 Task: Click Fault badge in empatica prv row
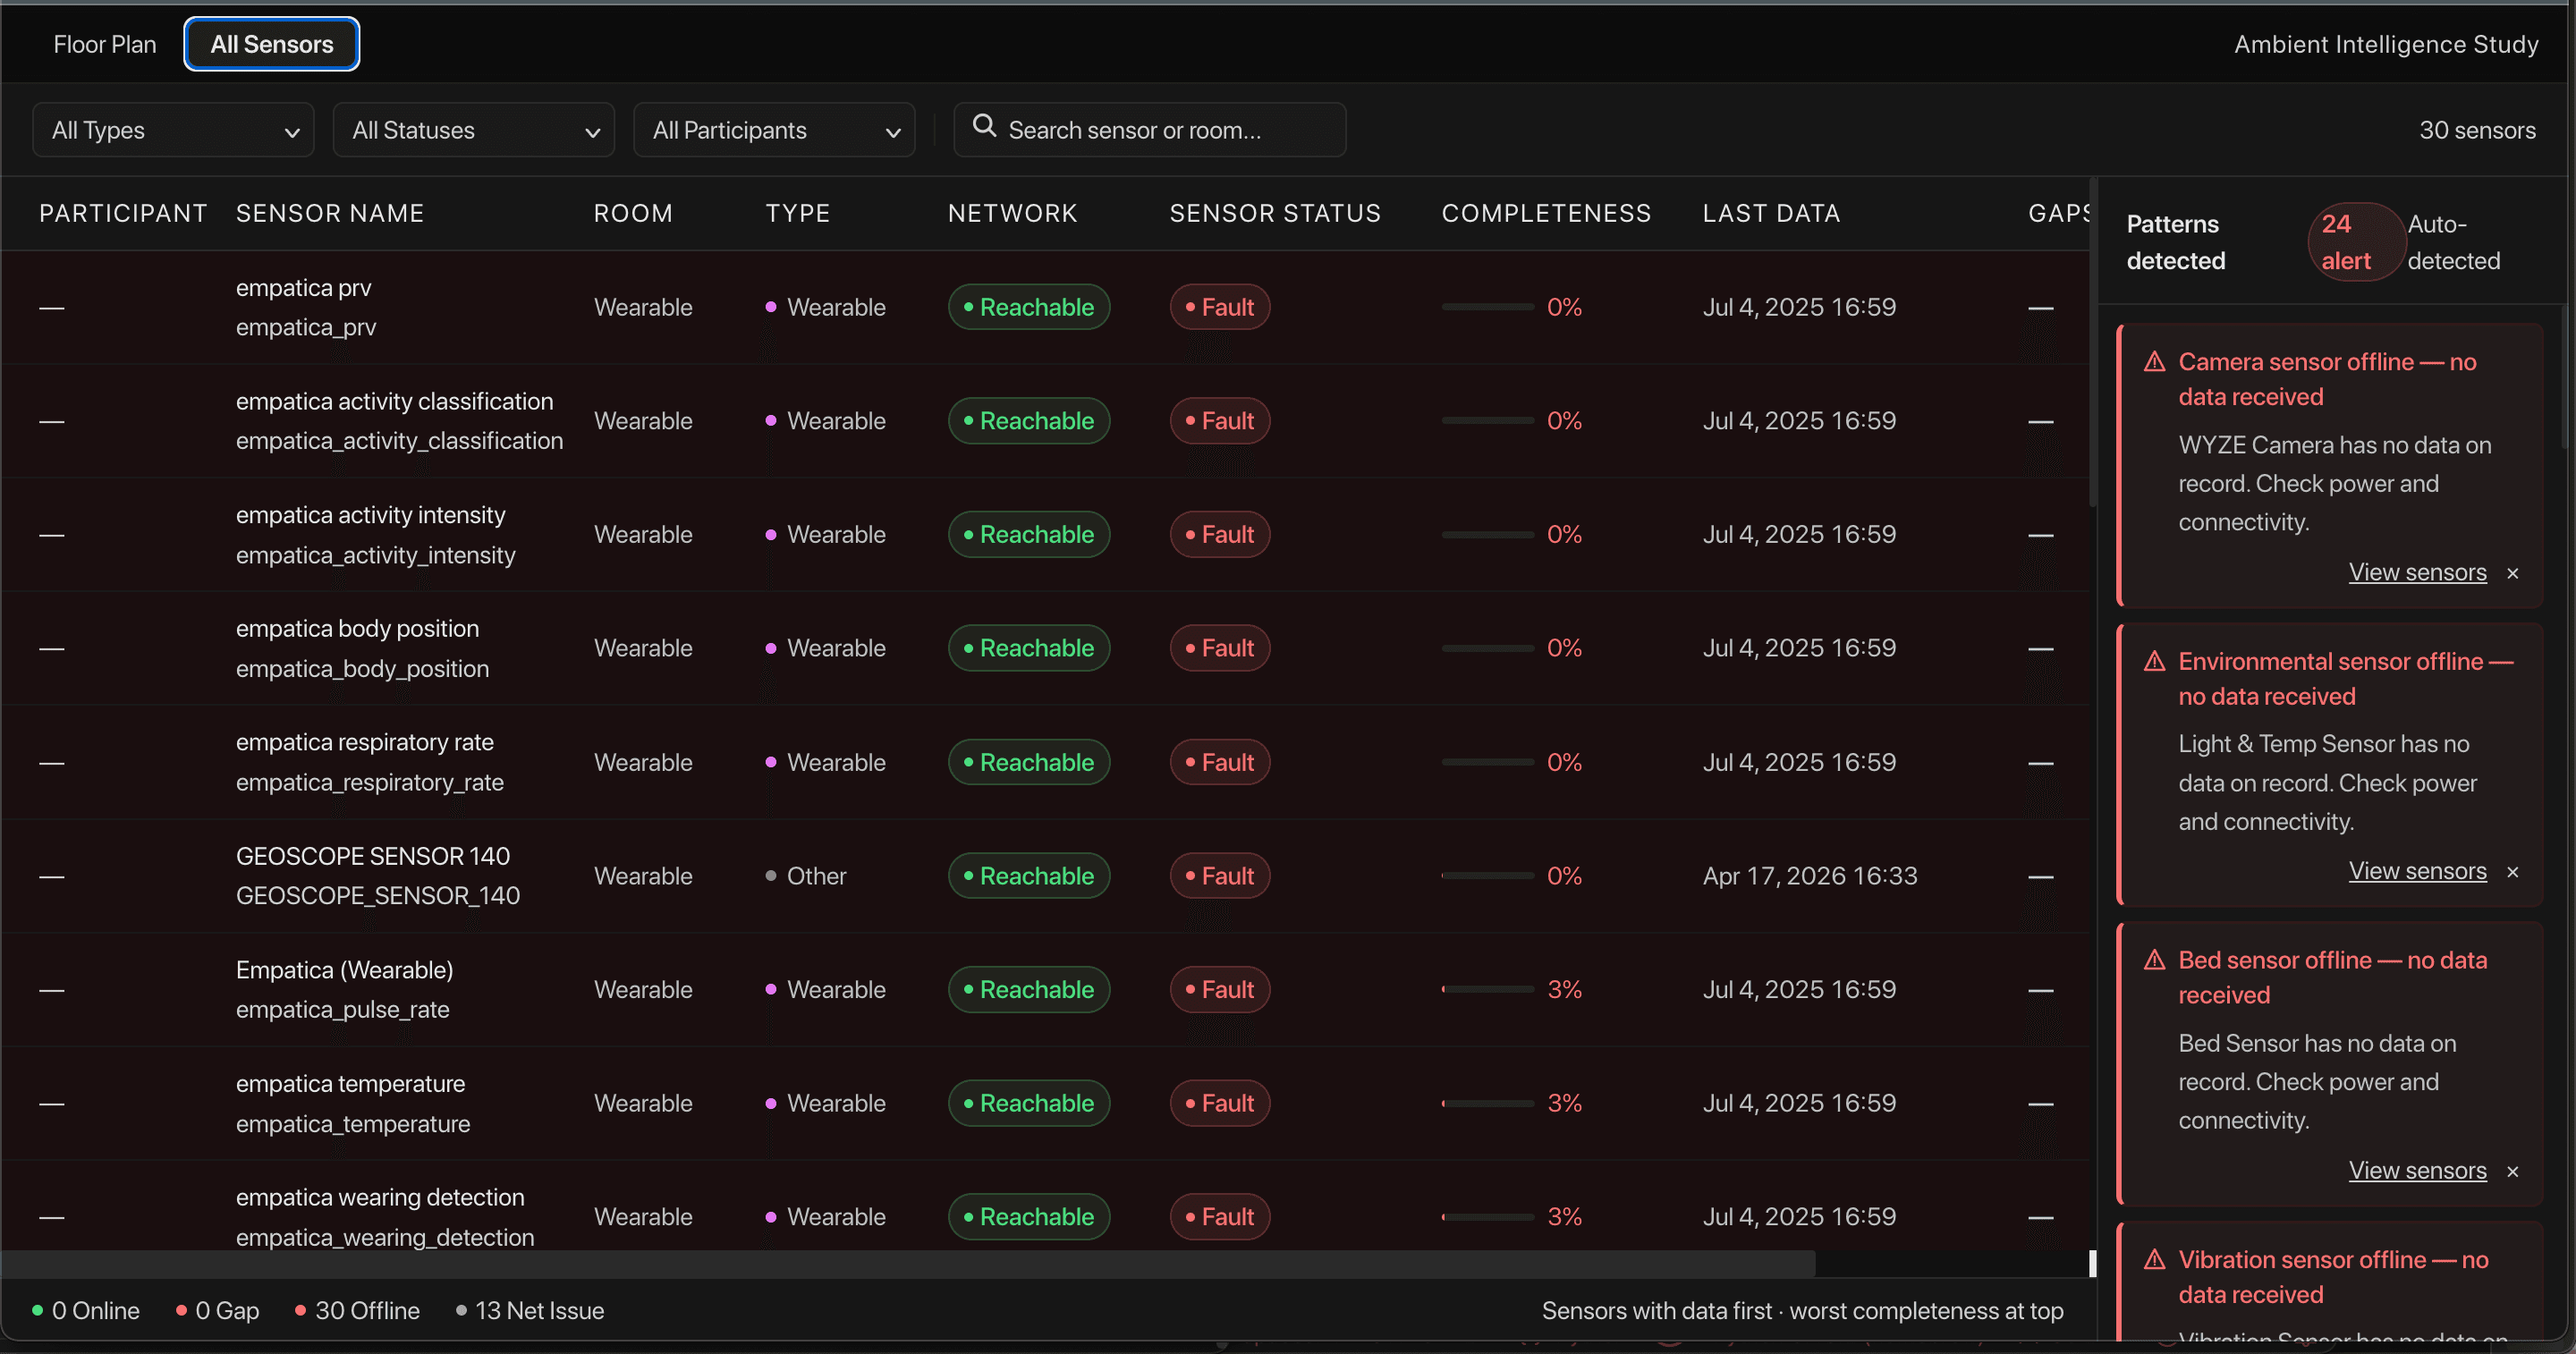point(1220,307)
